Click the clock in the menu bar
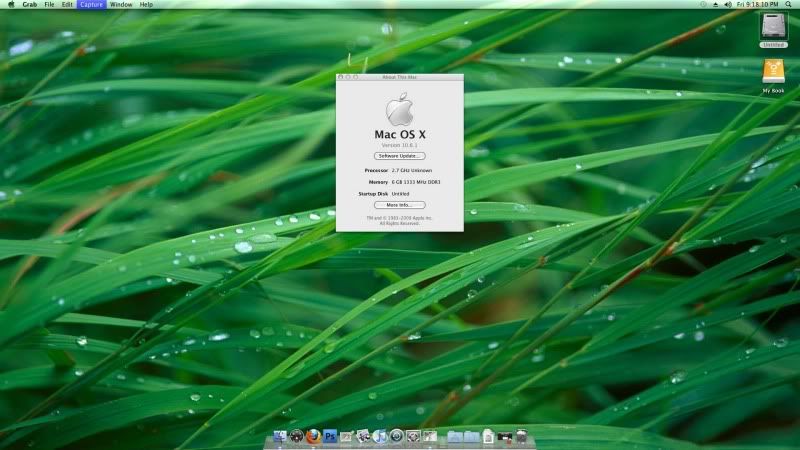The width and height of the screenshot is (800, 450). [x=758, y=4]
